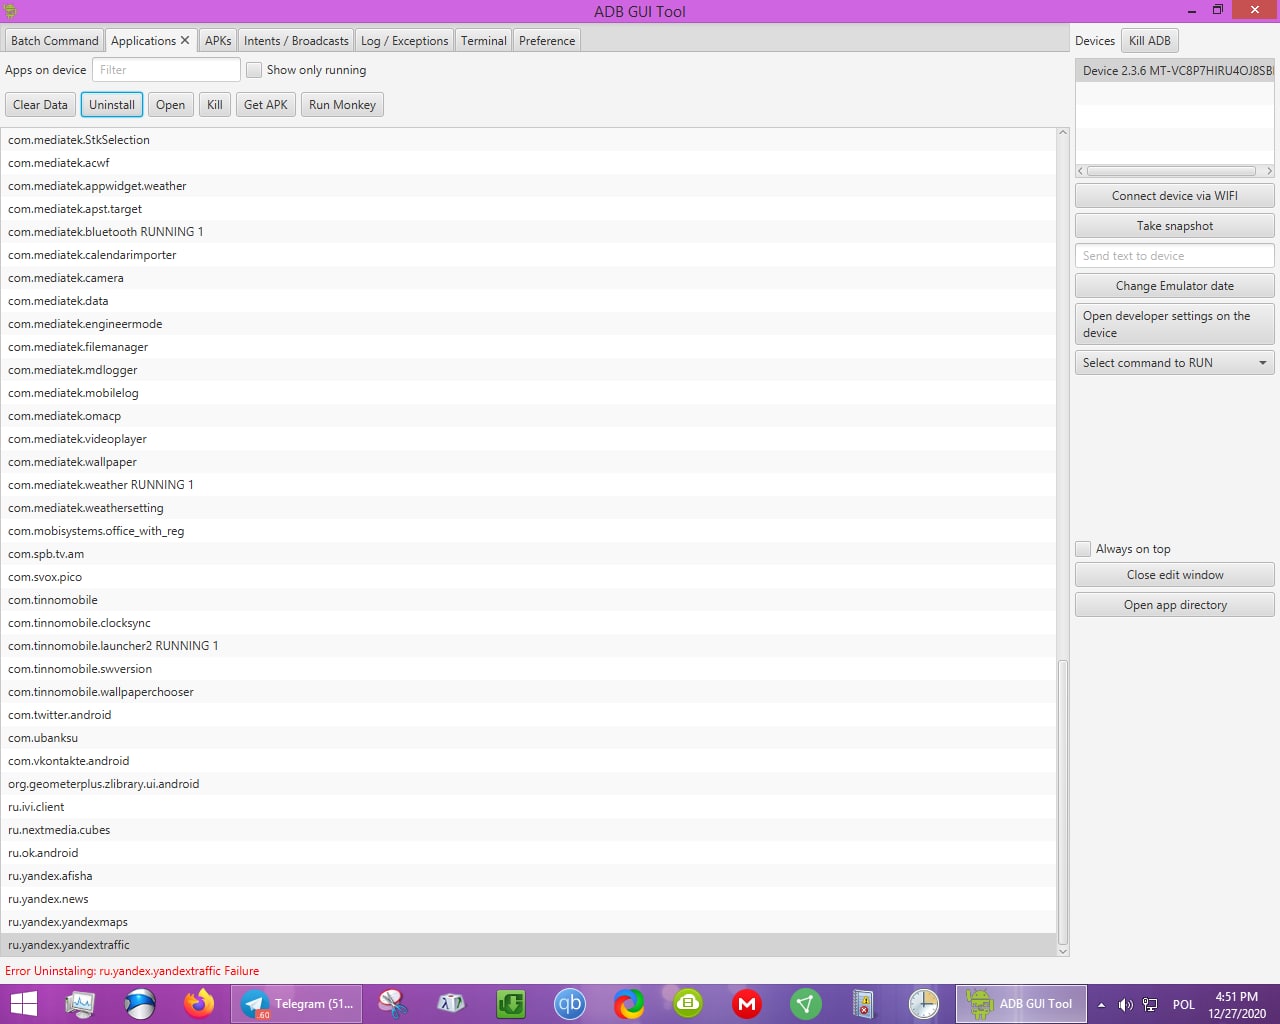
Task: Open the Windows Start menu
Action: coord(23,1004)
